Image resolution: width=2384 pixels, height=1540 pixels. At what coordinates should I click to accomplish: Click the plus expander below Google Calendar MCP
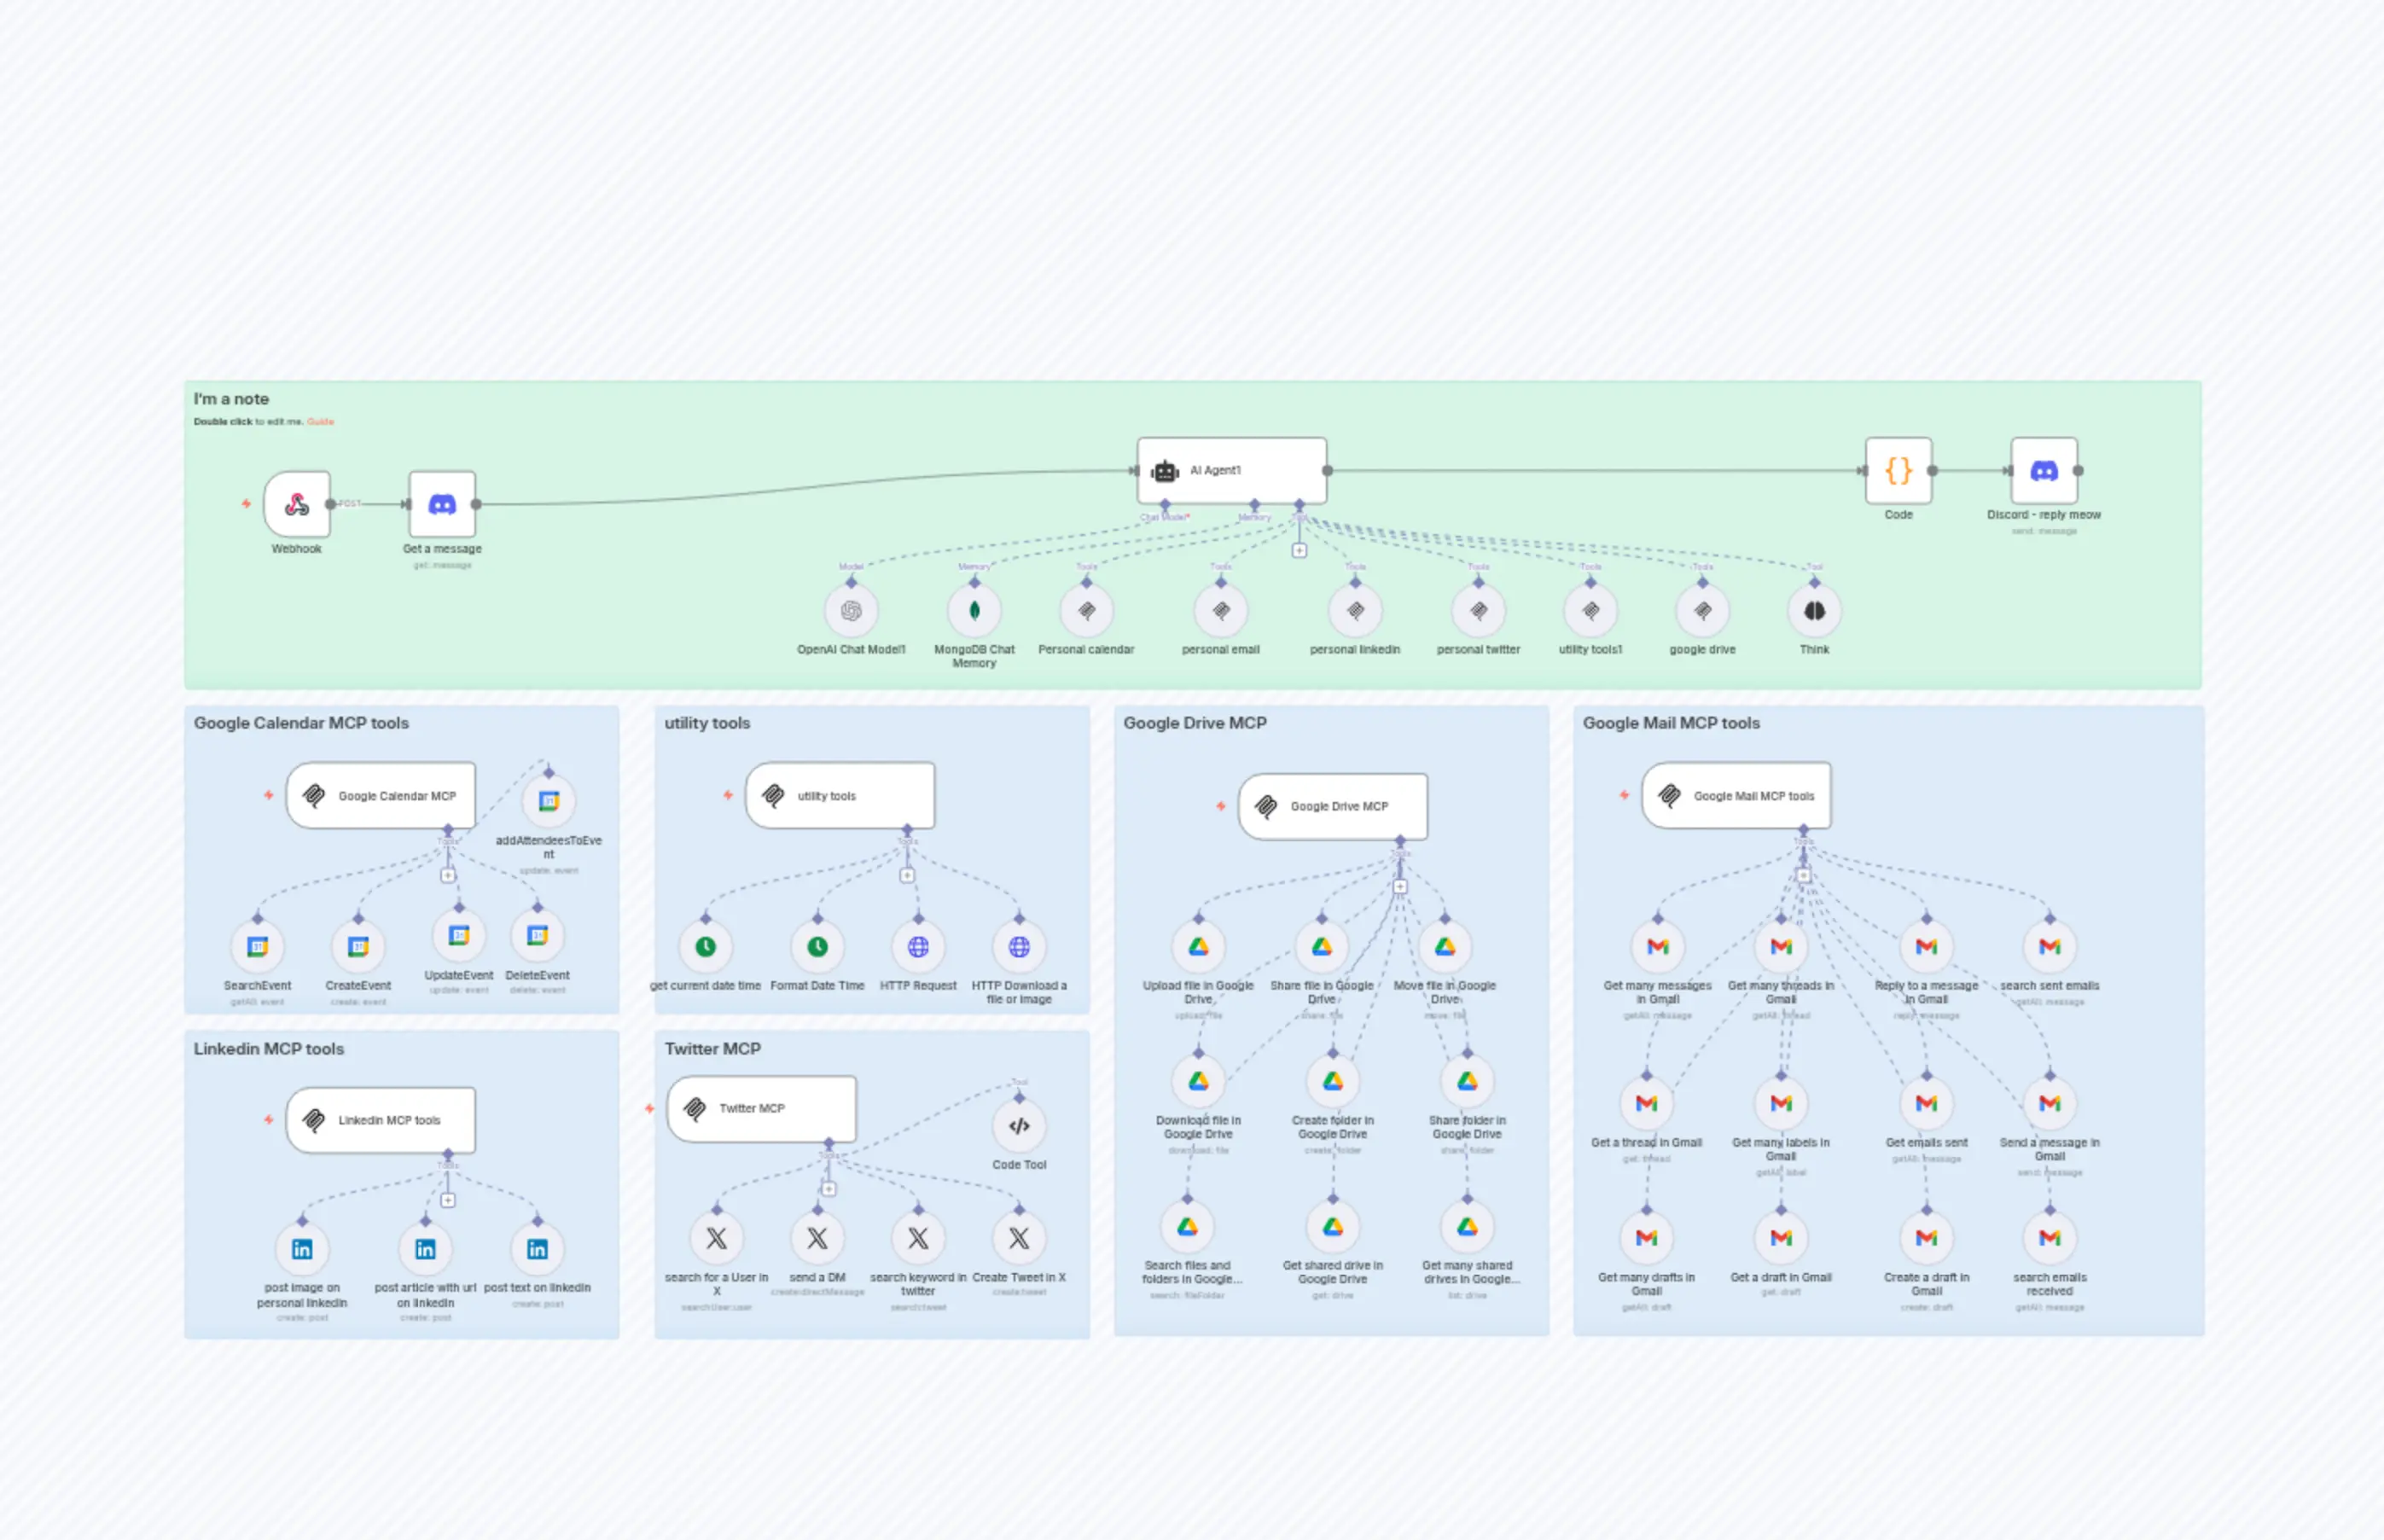[447, 875]
